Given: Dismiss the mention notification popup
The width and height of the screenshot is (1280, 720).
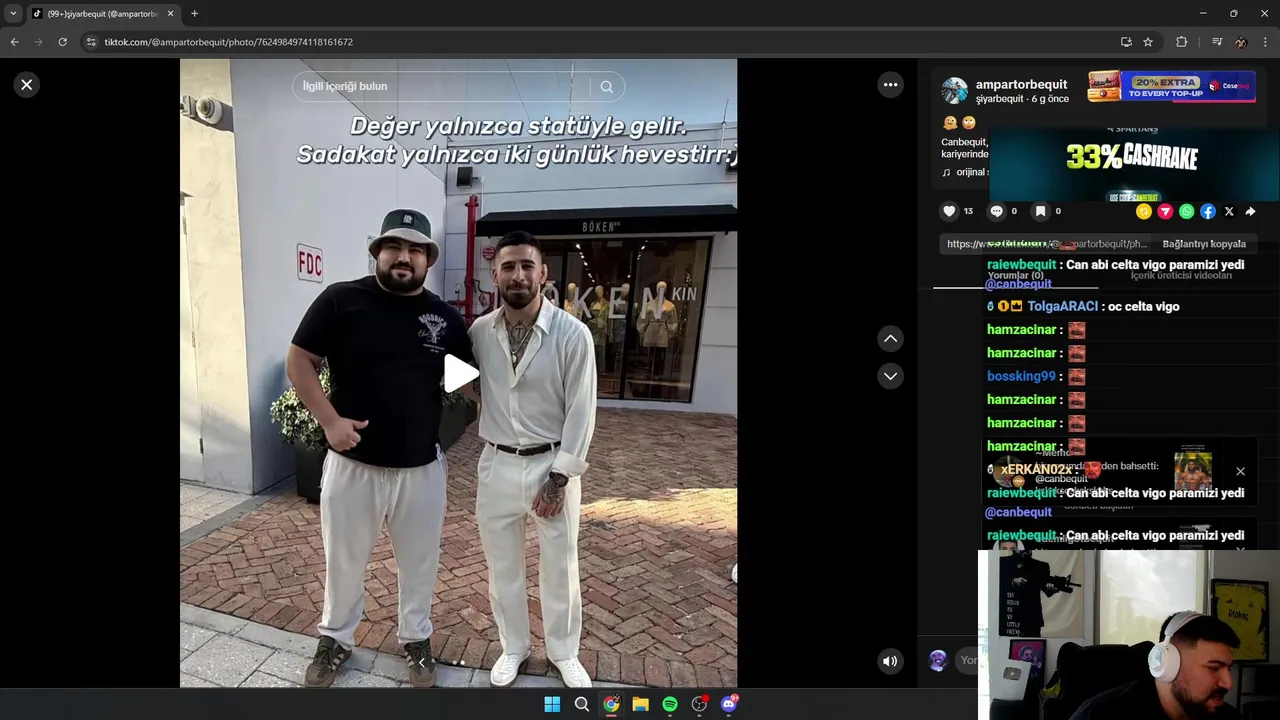Looking at the screenshot, I should pos(1240,471).
